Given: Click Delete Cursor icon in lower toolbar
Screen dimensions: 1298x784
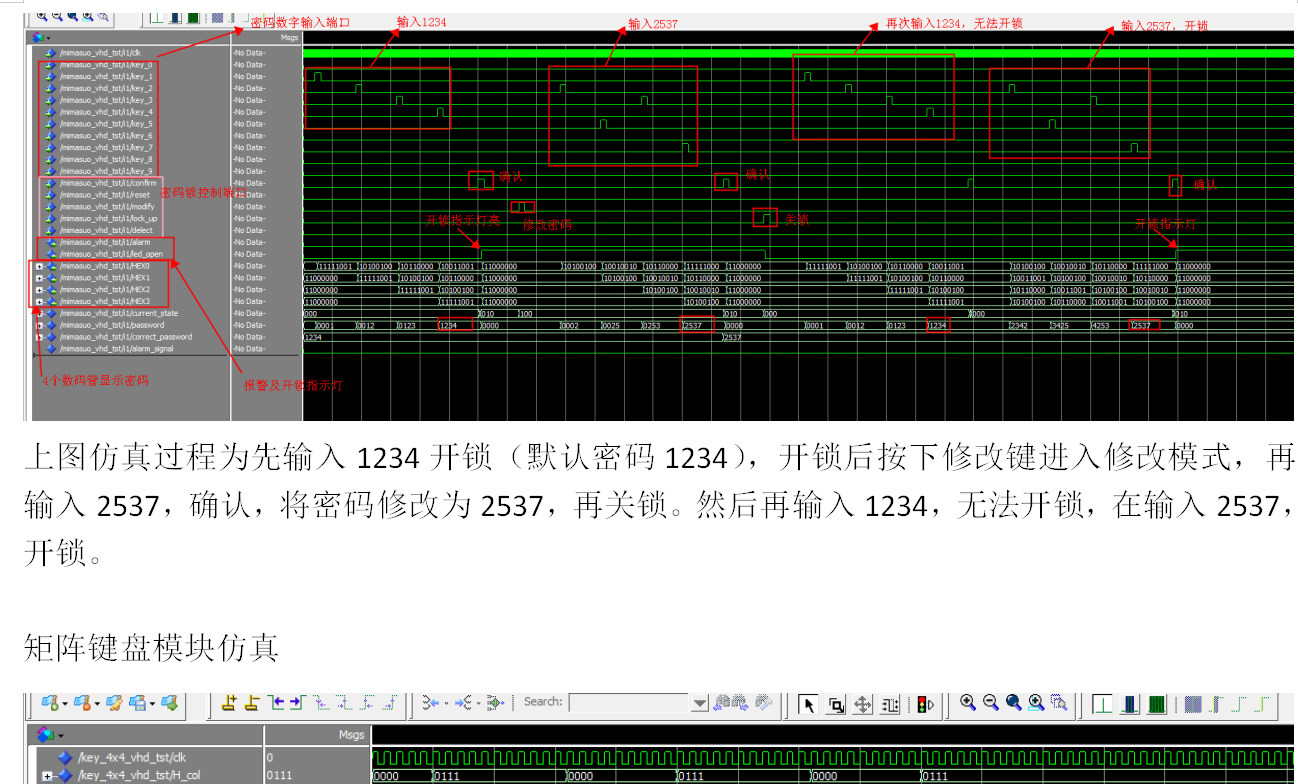Looking at the screenshot, I should (x=252, y=703).
